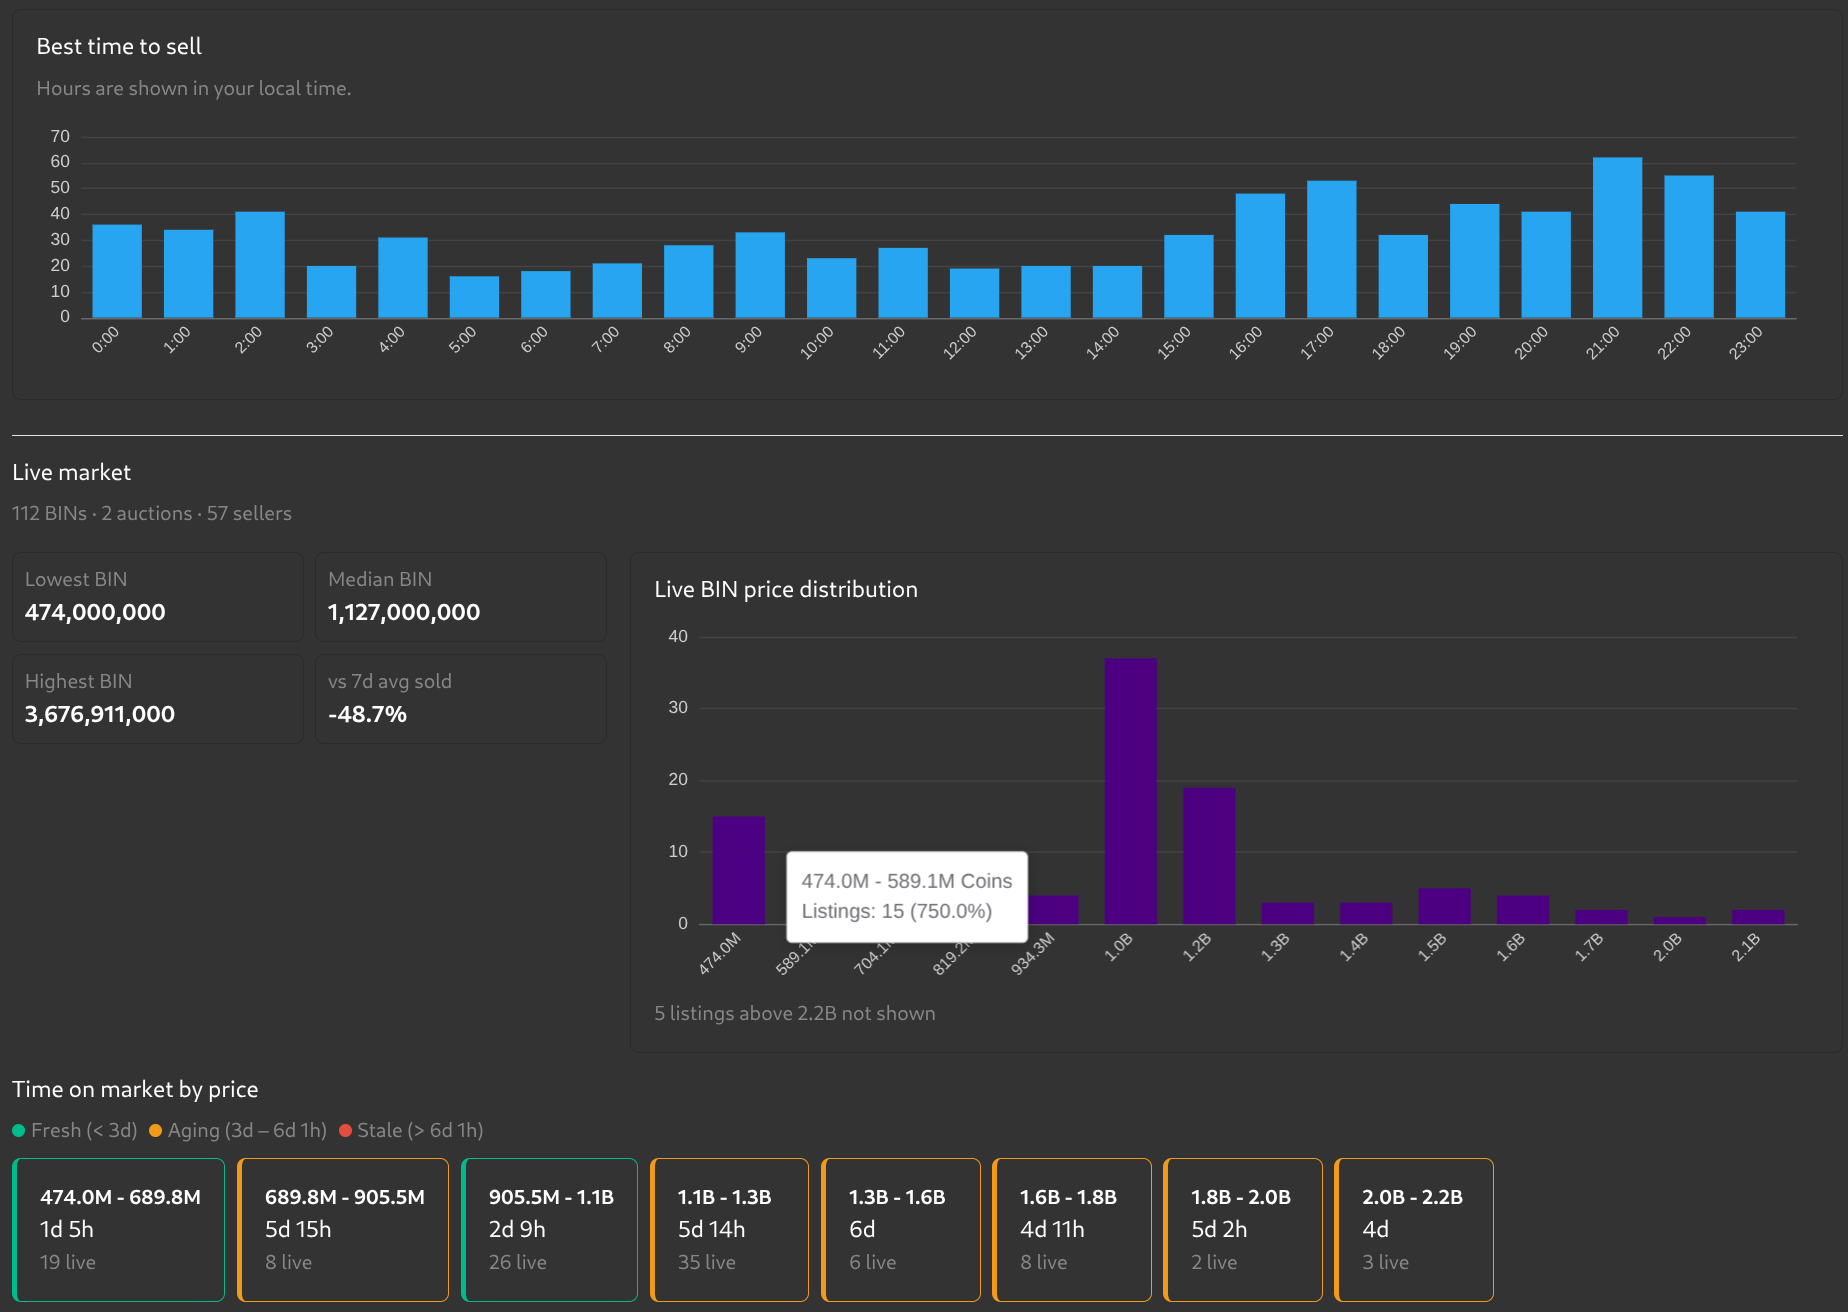Select the 16:00 bar in the hourly chart
Screen dimensions: 1848x1312
1260,256
